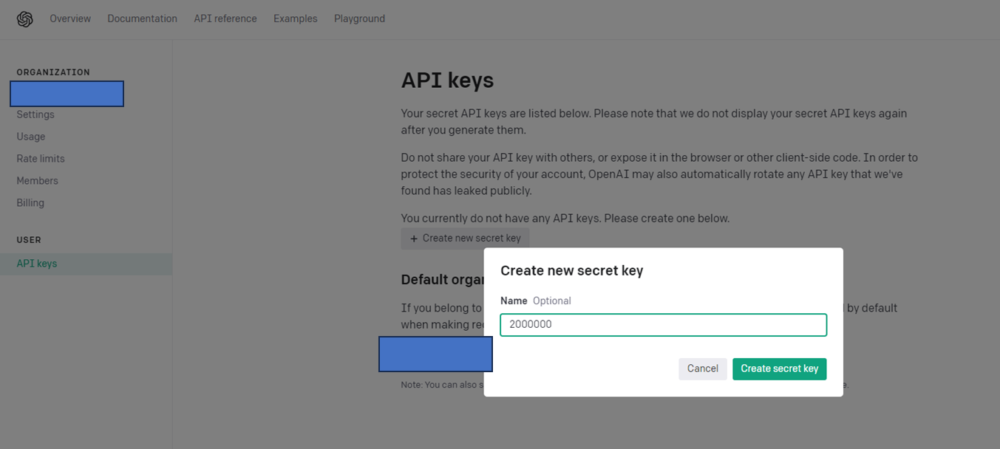The height and width of the screenshot is (449, 1000).
Task: Cancel the new secret key dialog
Action: pyautogui.click(x=703, y=369)
